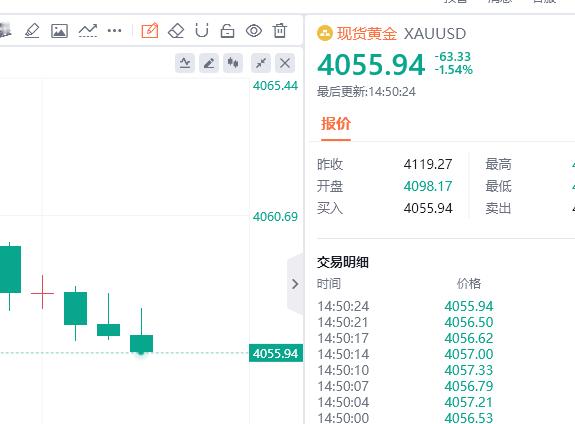Screen dimensions: 575x424
Task: Click the big 4055.94 quote price
Action: click(x=371, y=65)
